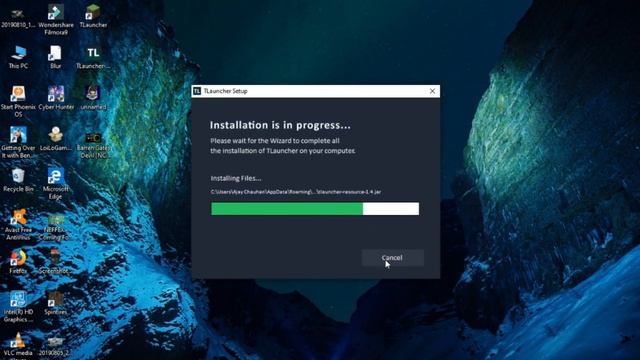
Task: Select the Avast Free Antivirus desktop icon
Action: click(x=18, y=224)
